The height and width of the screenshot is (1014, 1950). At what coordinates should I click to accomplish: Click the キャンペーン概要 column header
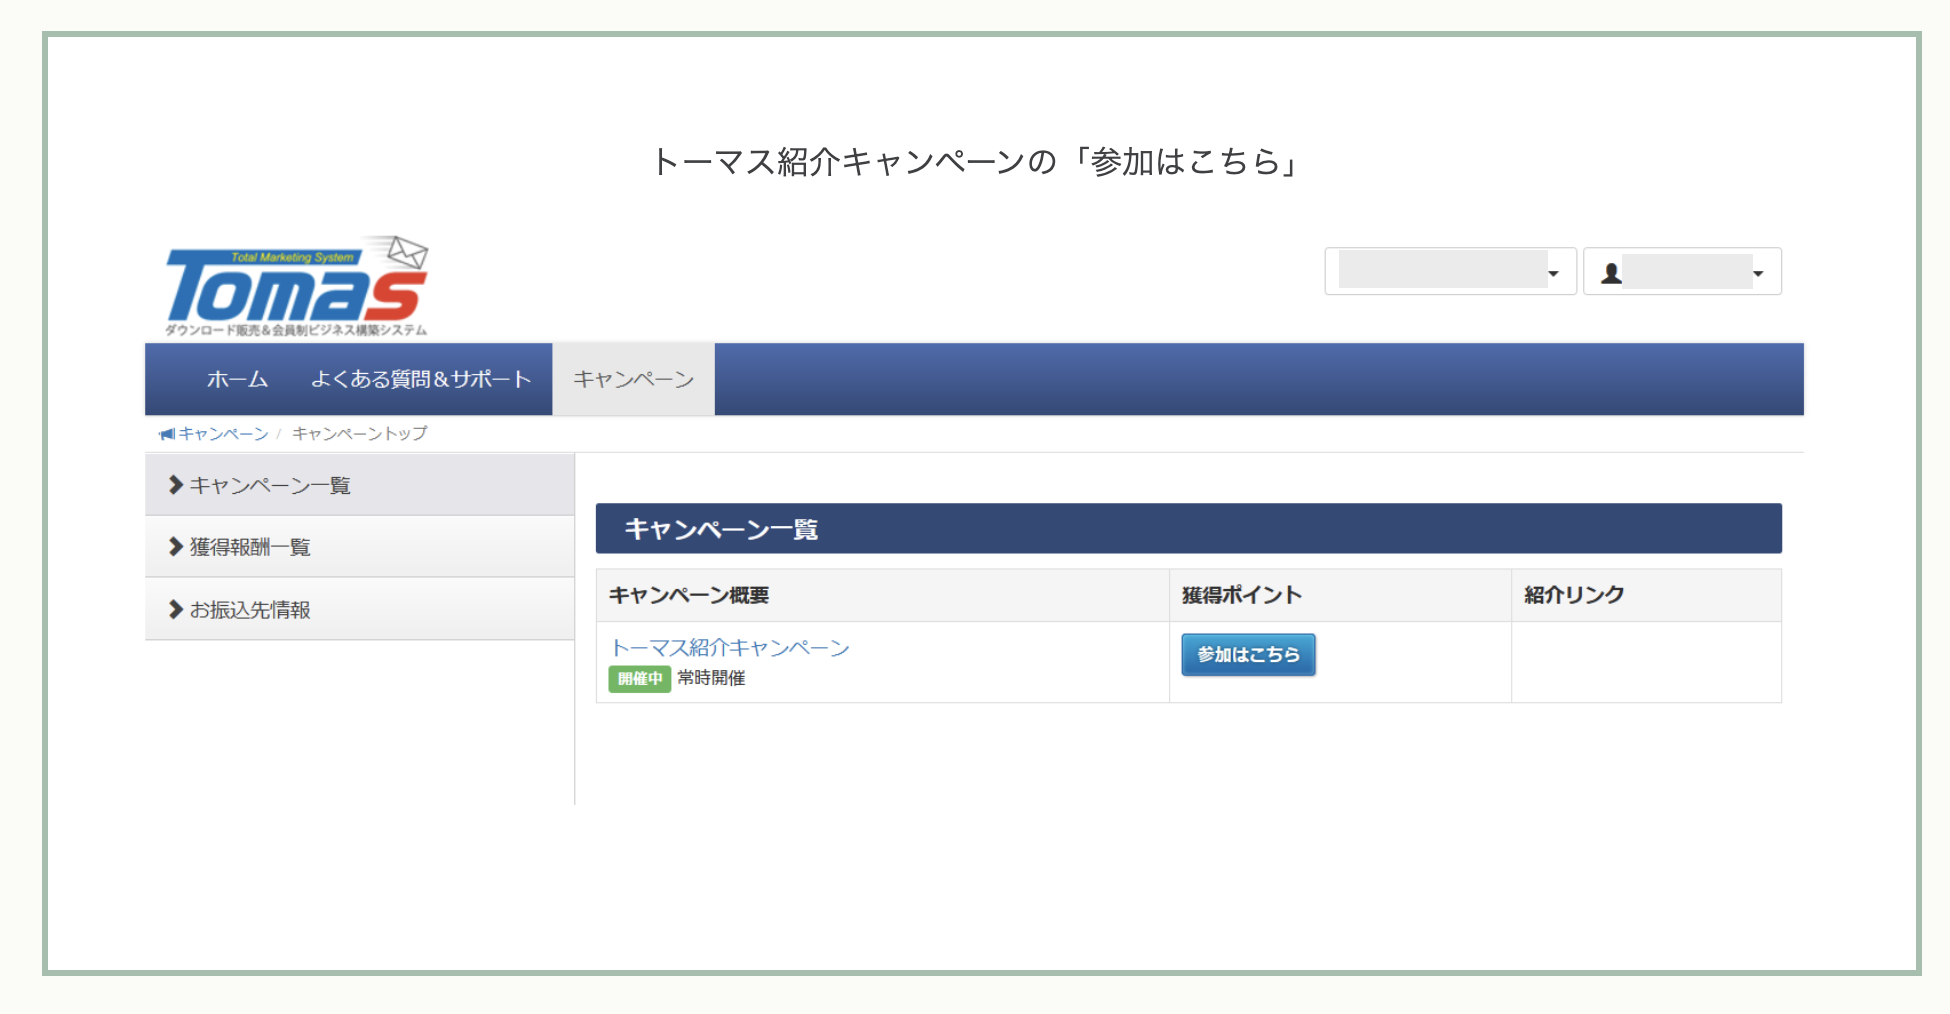689,596
